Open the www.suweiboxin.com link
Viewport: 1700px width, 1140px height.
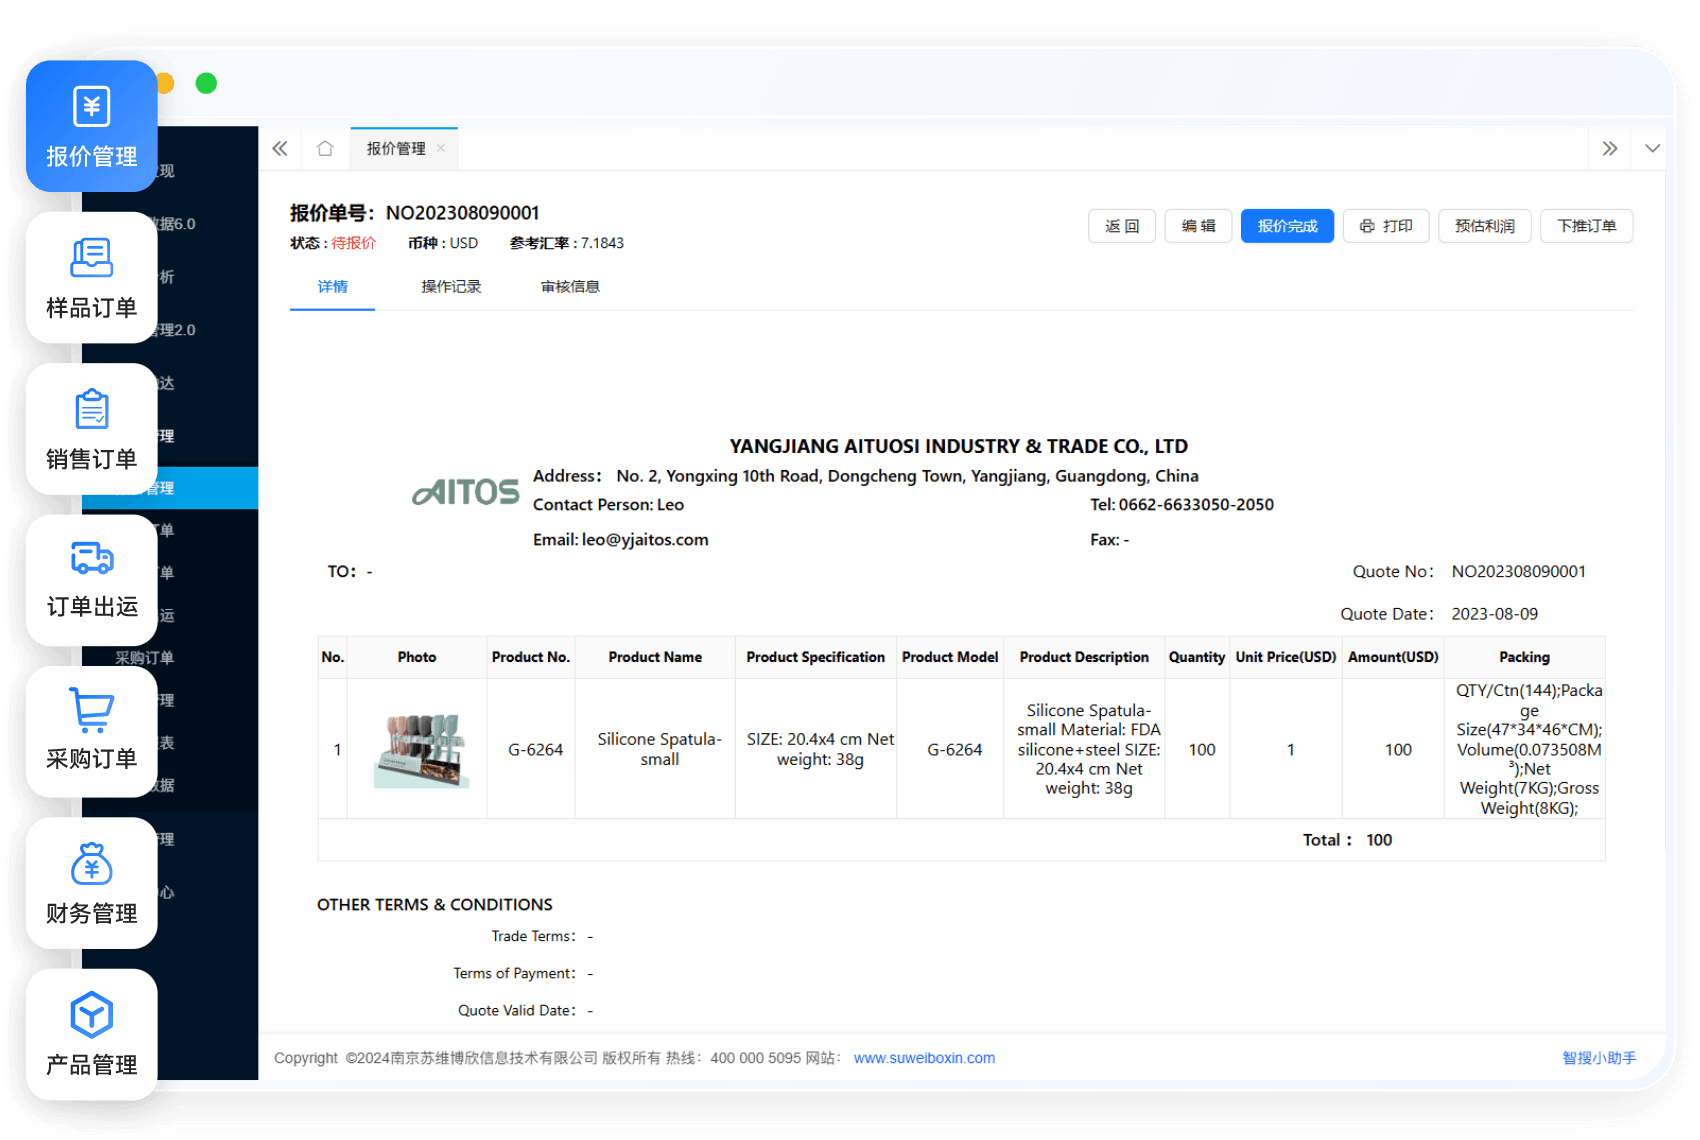point(924,1058)
